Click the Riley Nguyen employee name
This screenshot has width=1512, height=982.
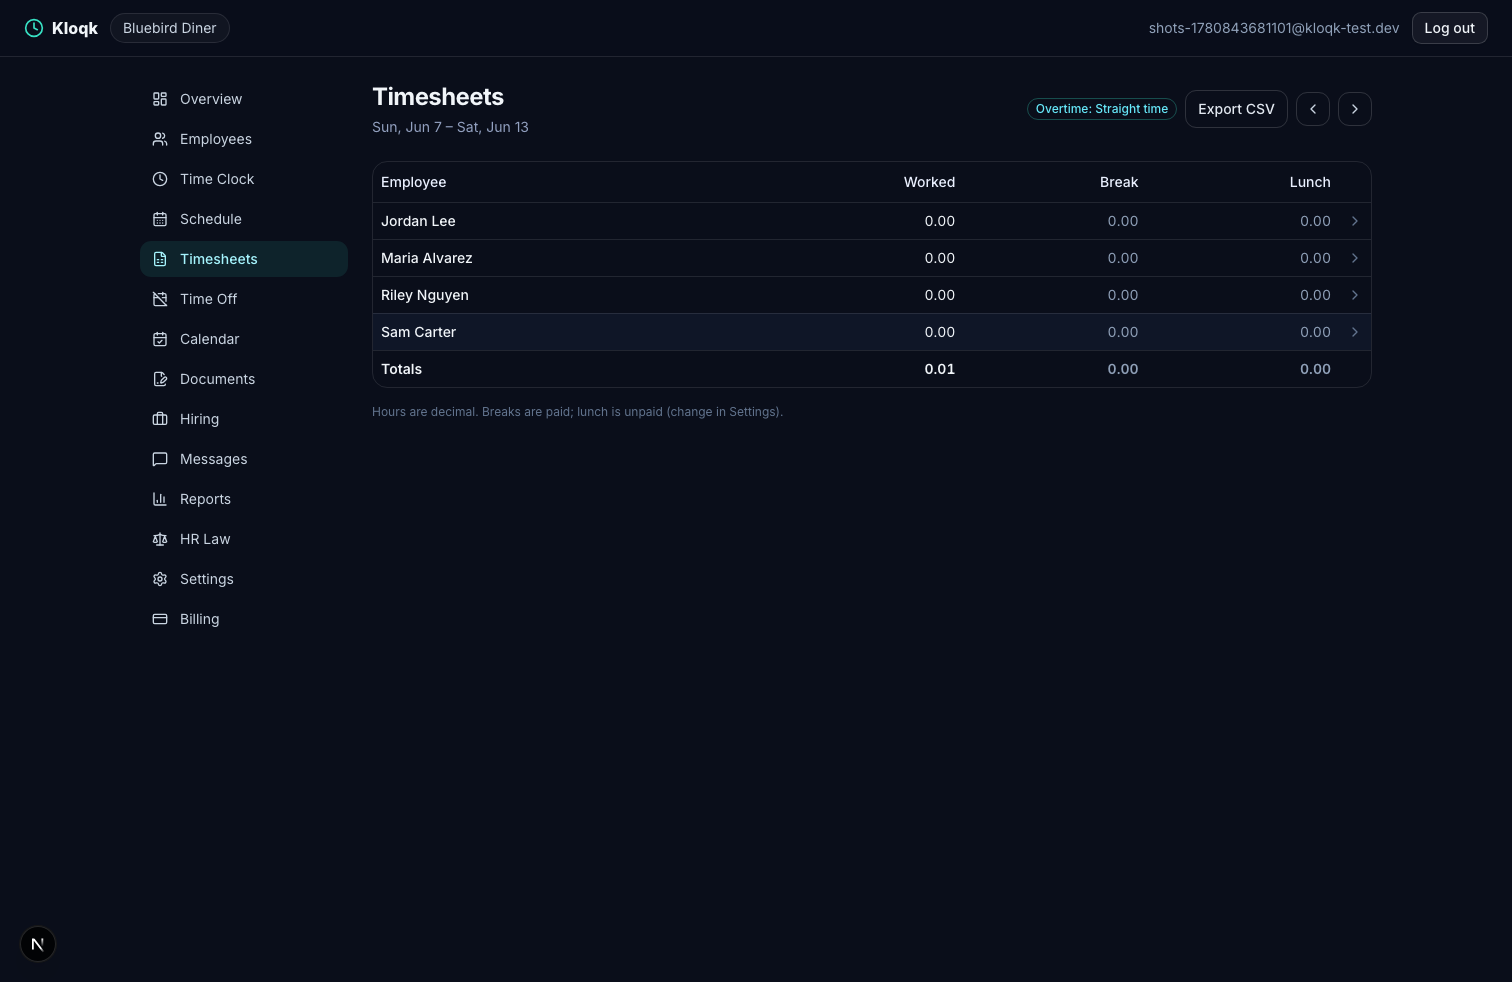coord(425,295)
